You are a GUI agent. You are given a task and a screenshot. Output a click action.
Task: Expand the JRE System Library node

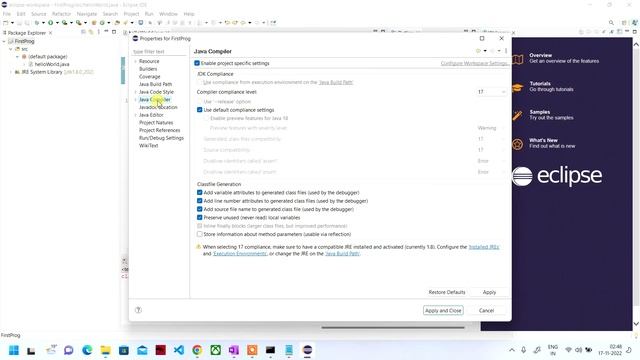[x=11, y=72]
